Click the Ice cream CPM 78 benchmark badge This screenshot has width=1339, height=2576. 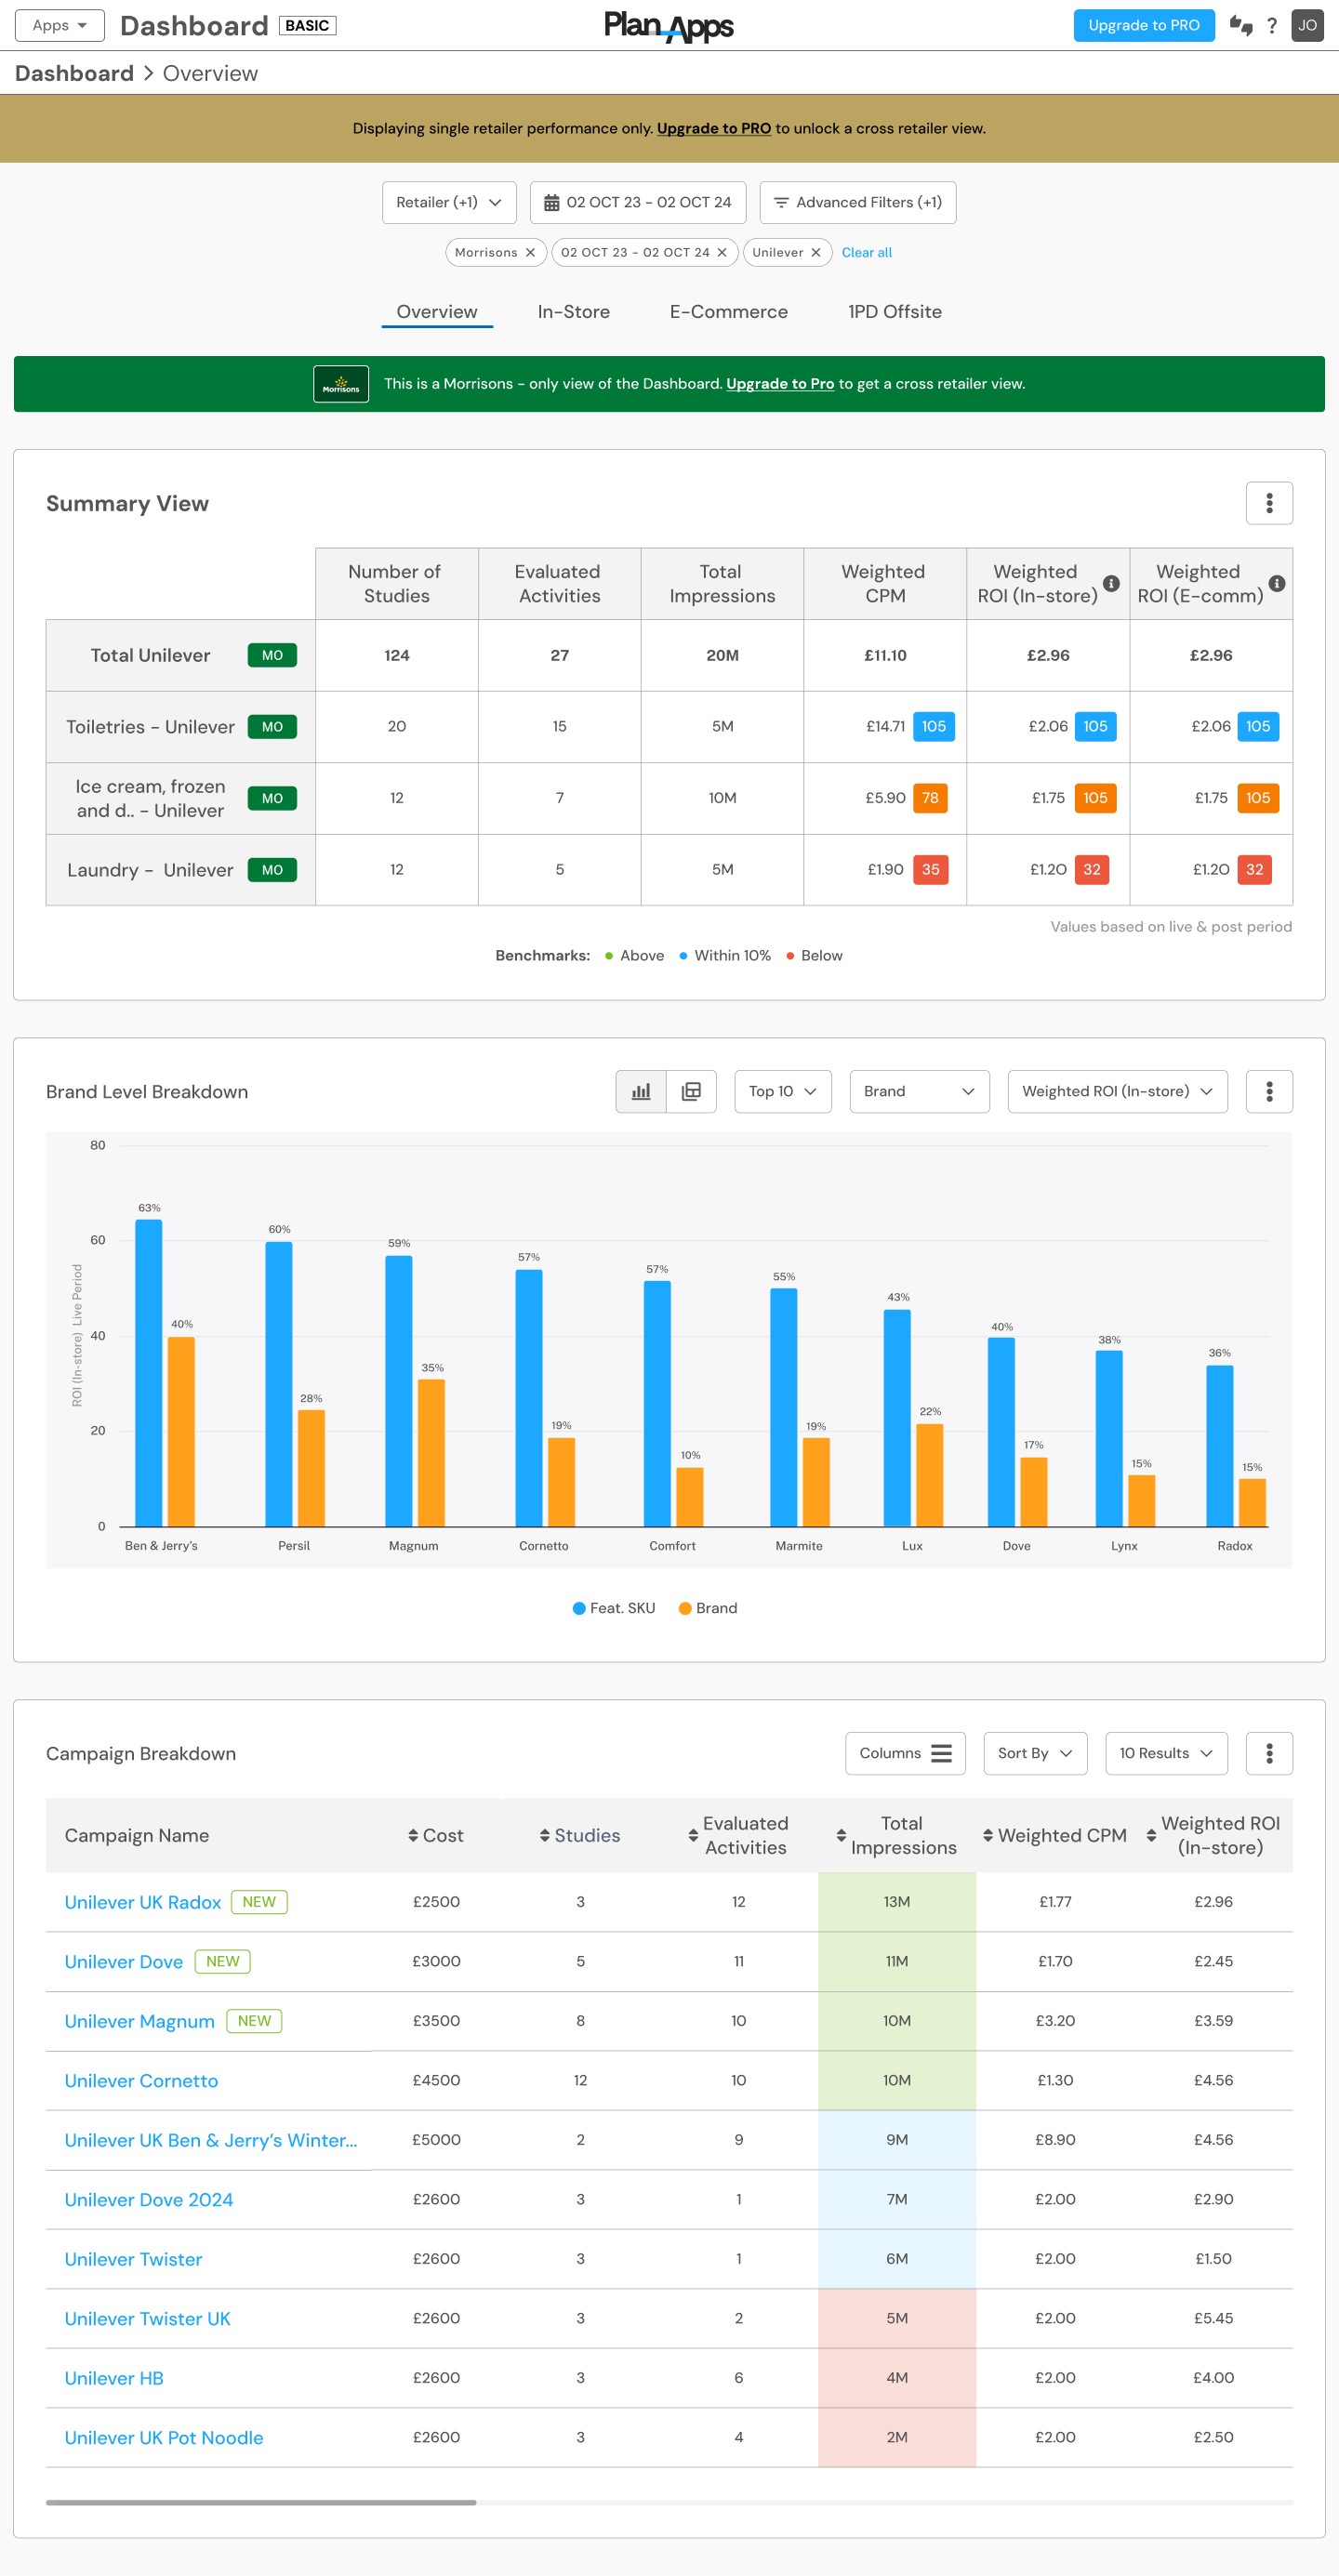(930, 798)
